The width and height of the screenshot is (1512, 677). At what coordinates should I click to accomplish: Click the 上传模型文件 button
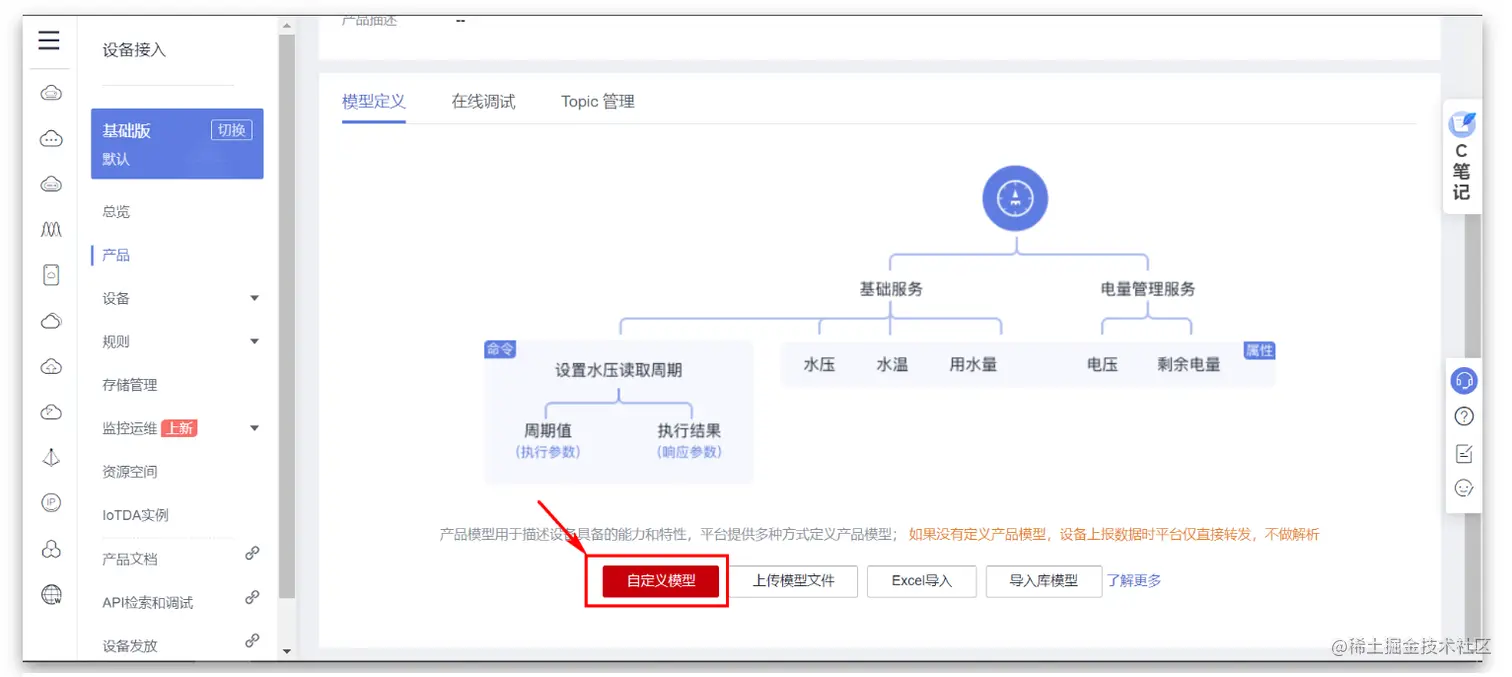(x=793, y=581)
